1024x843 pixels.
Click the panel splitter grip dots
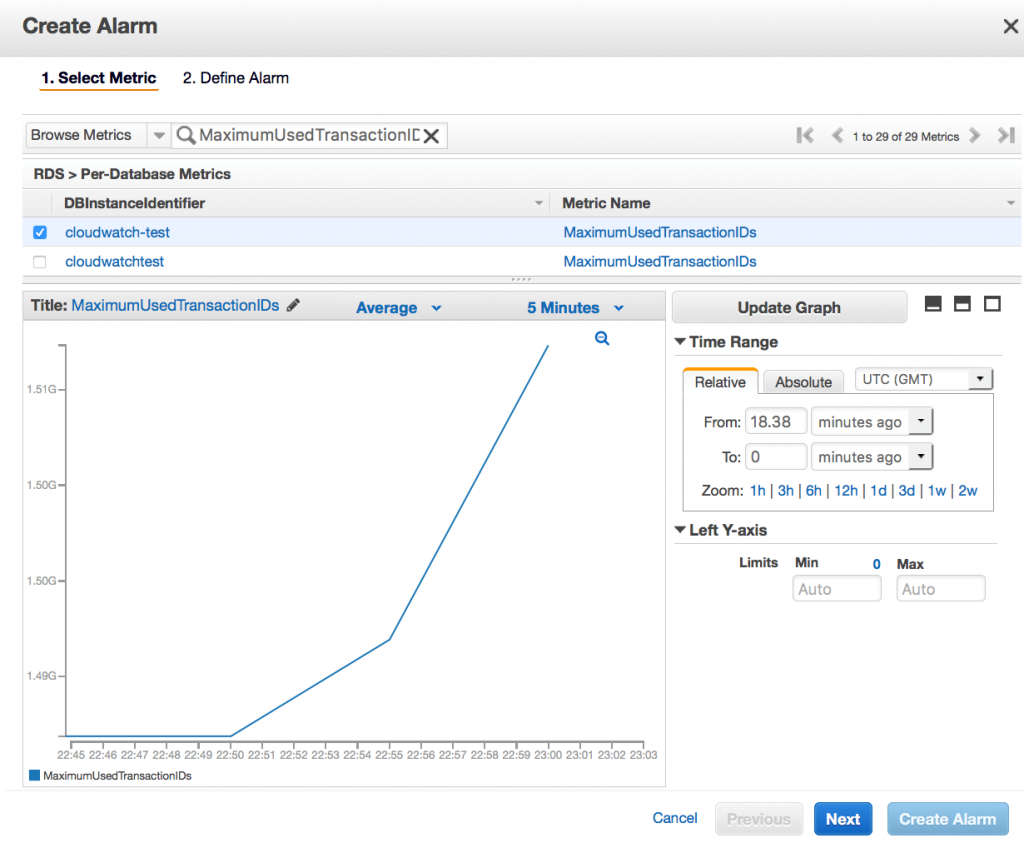521,279
